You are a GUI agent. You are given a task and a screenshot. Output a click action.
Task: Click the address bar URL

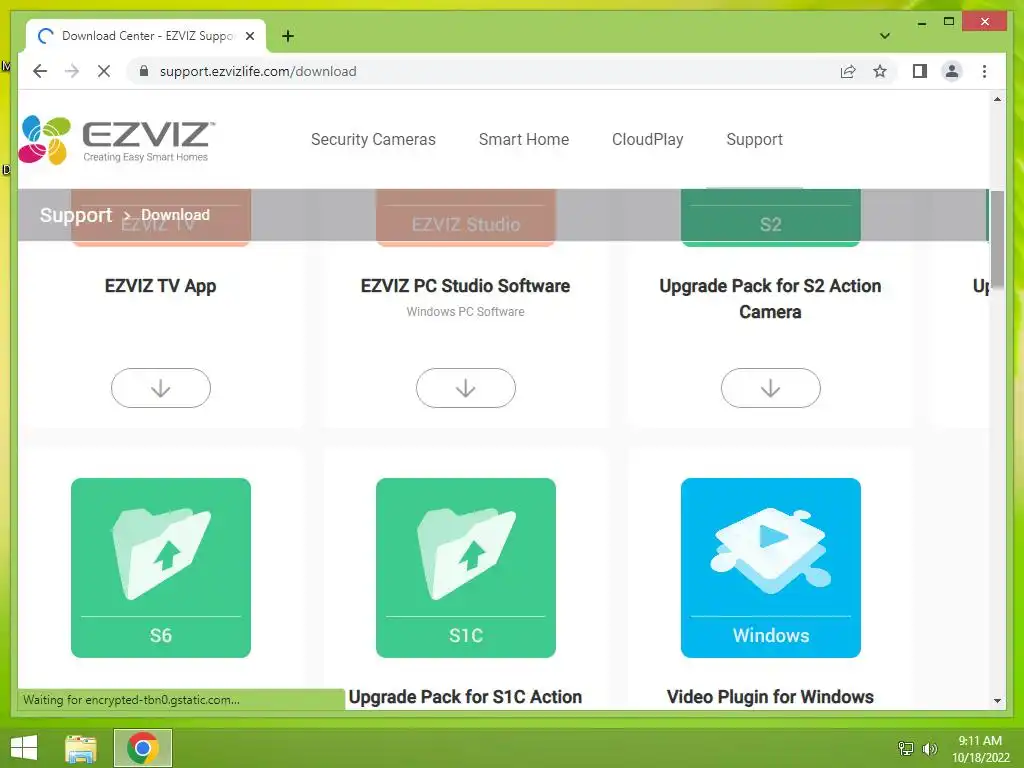258,71
